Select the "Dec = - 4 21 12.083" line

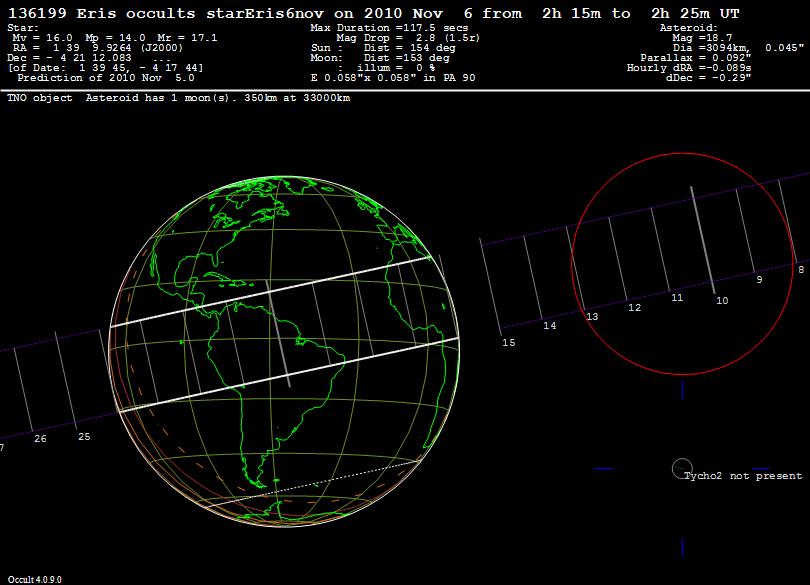(69, 58)
